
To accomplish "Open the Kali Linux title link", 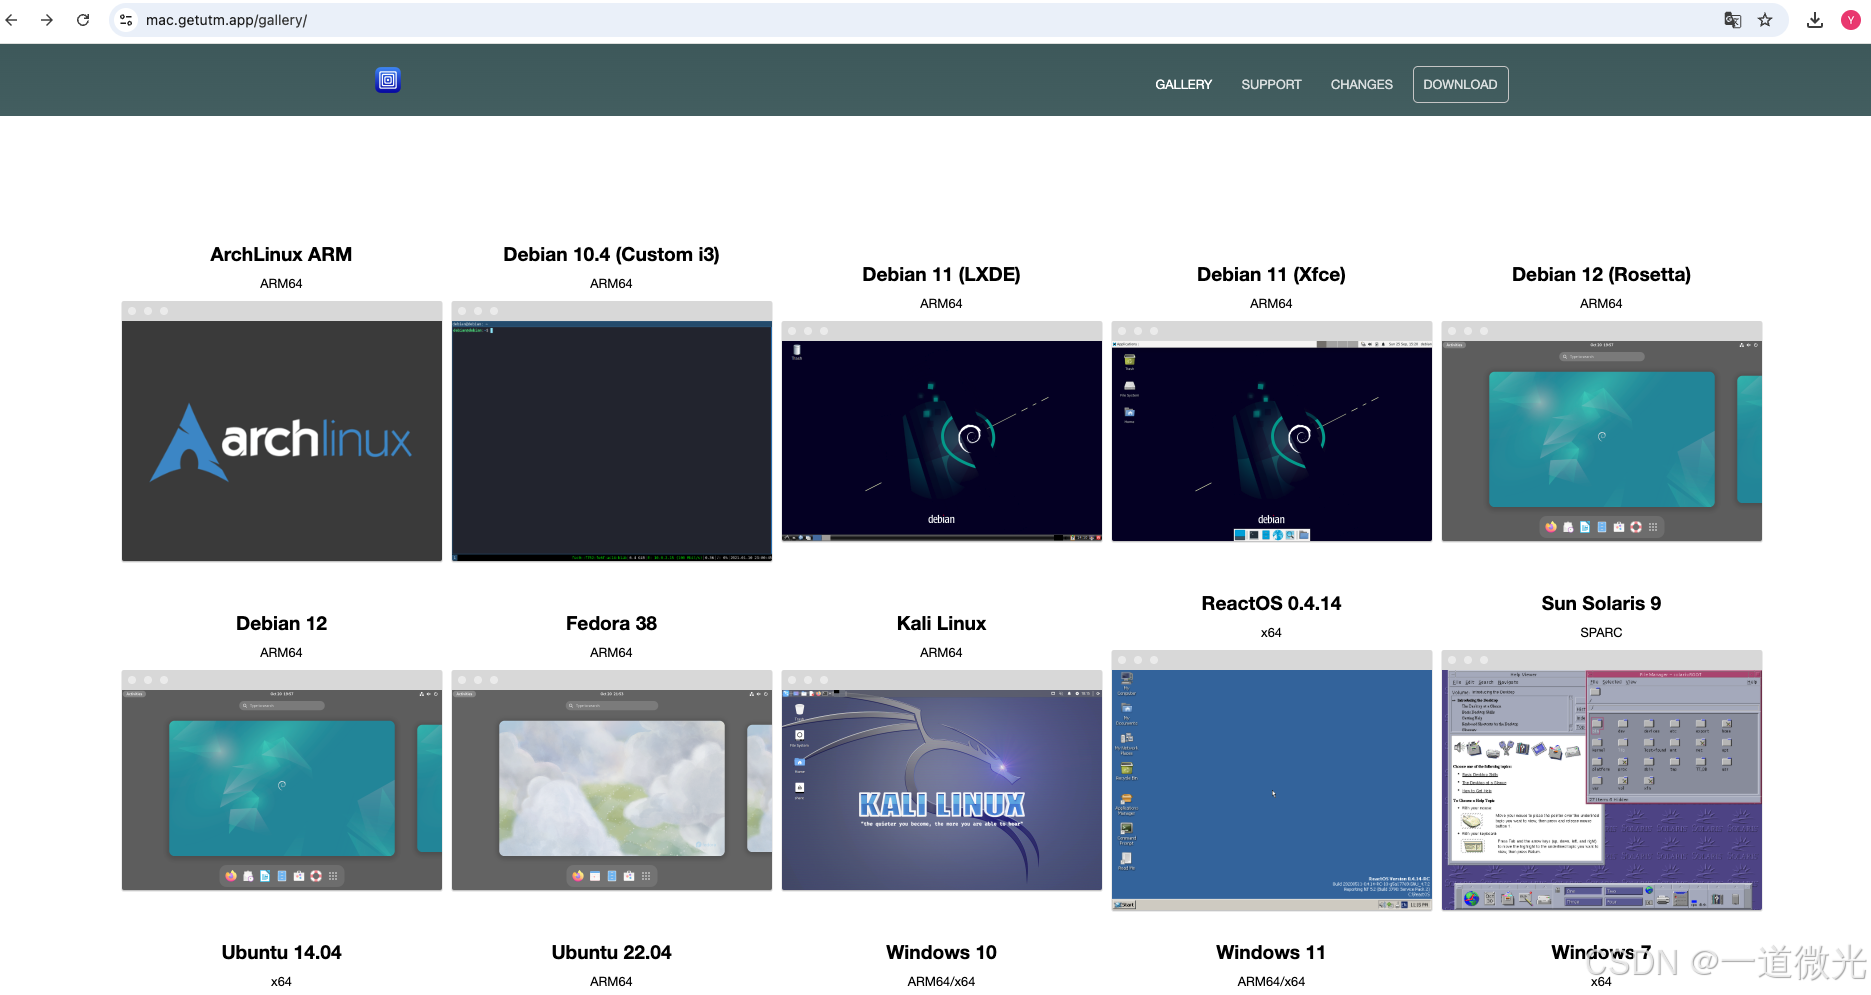I will pyautogui.click(x=941, y=624).
